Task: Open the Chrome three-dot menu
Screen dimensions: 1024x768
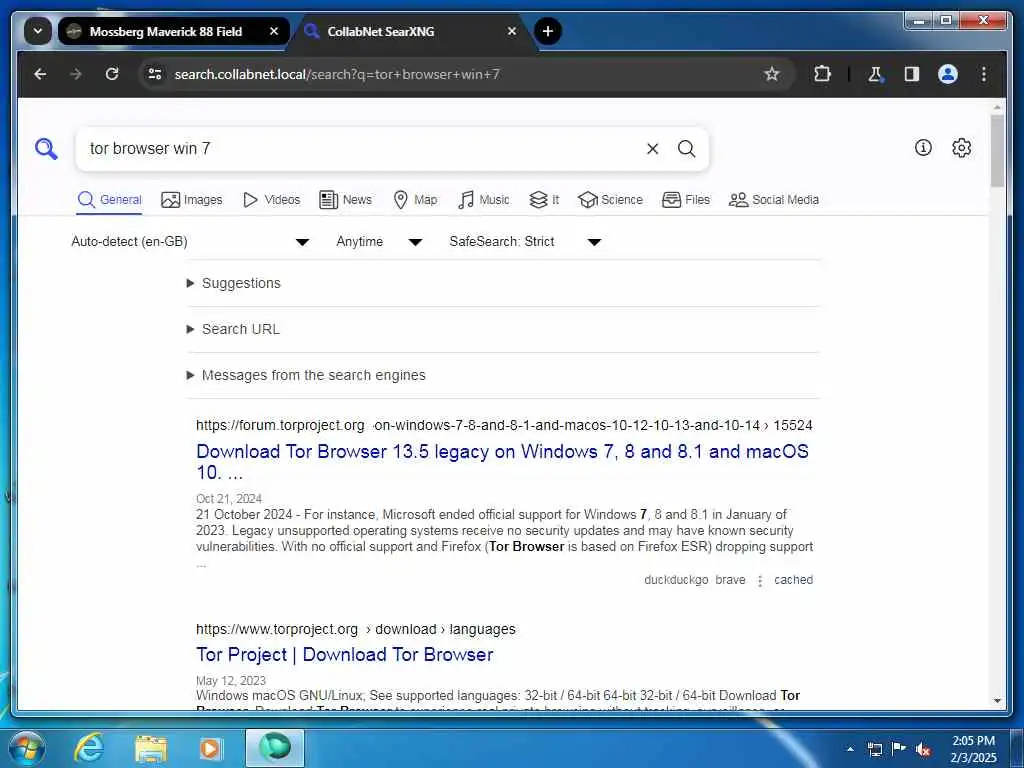Action: tap(984, 74)
